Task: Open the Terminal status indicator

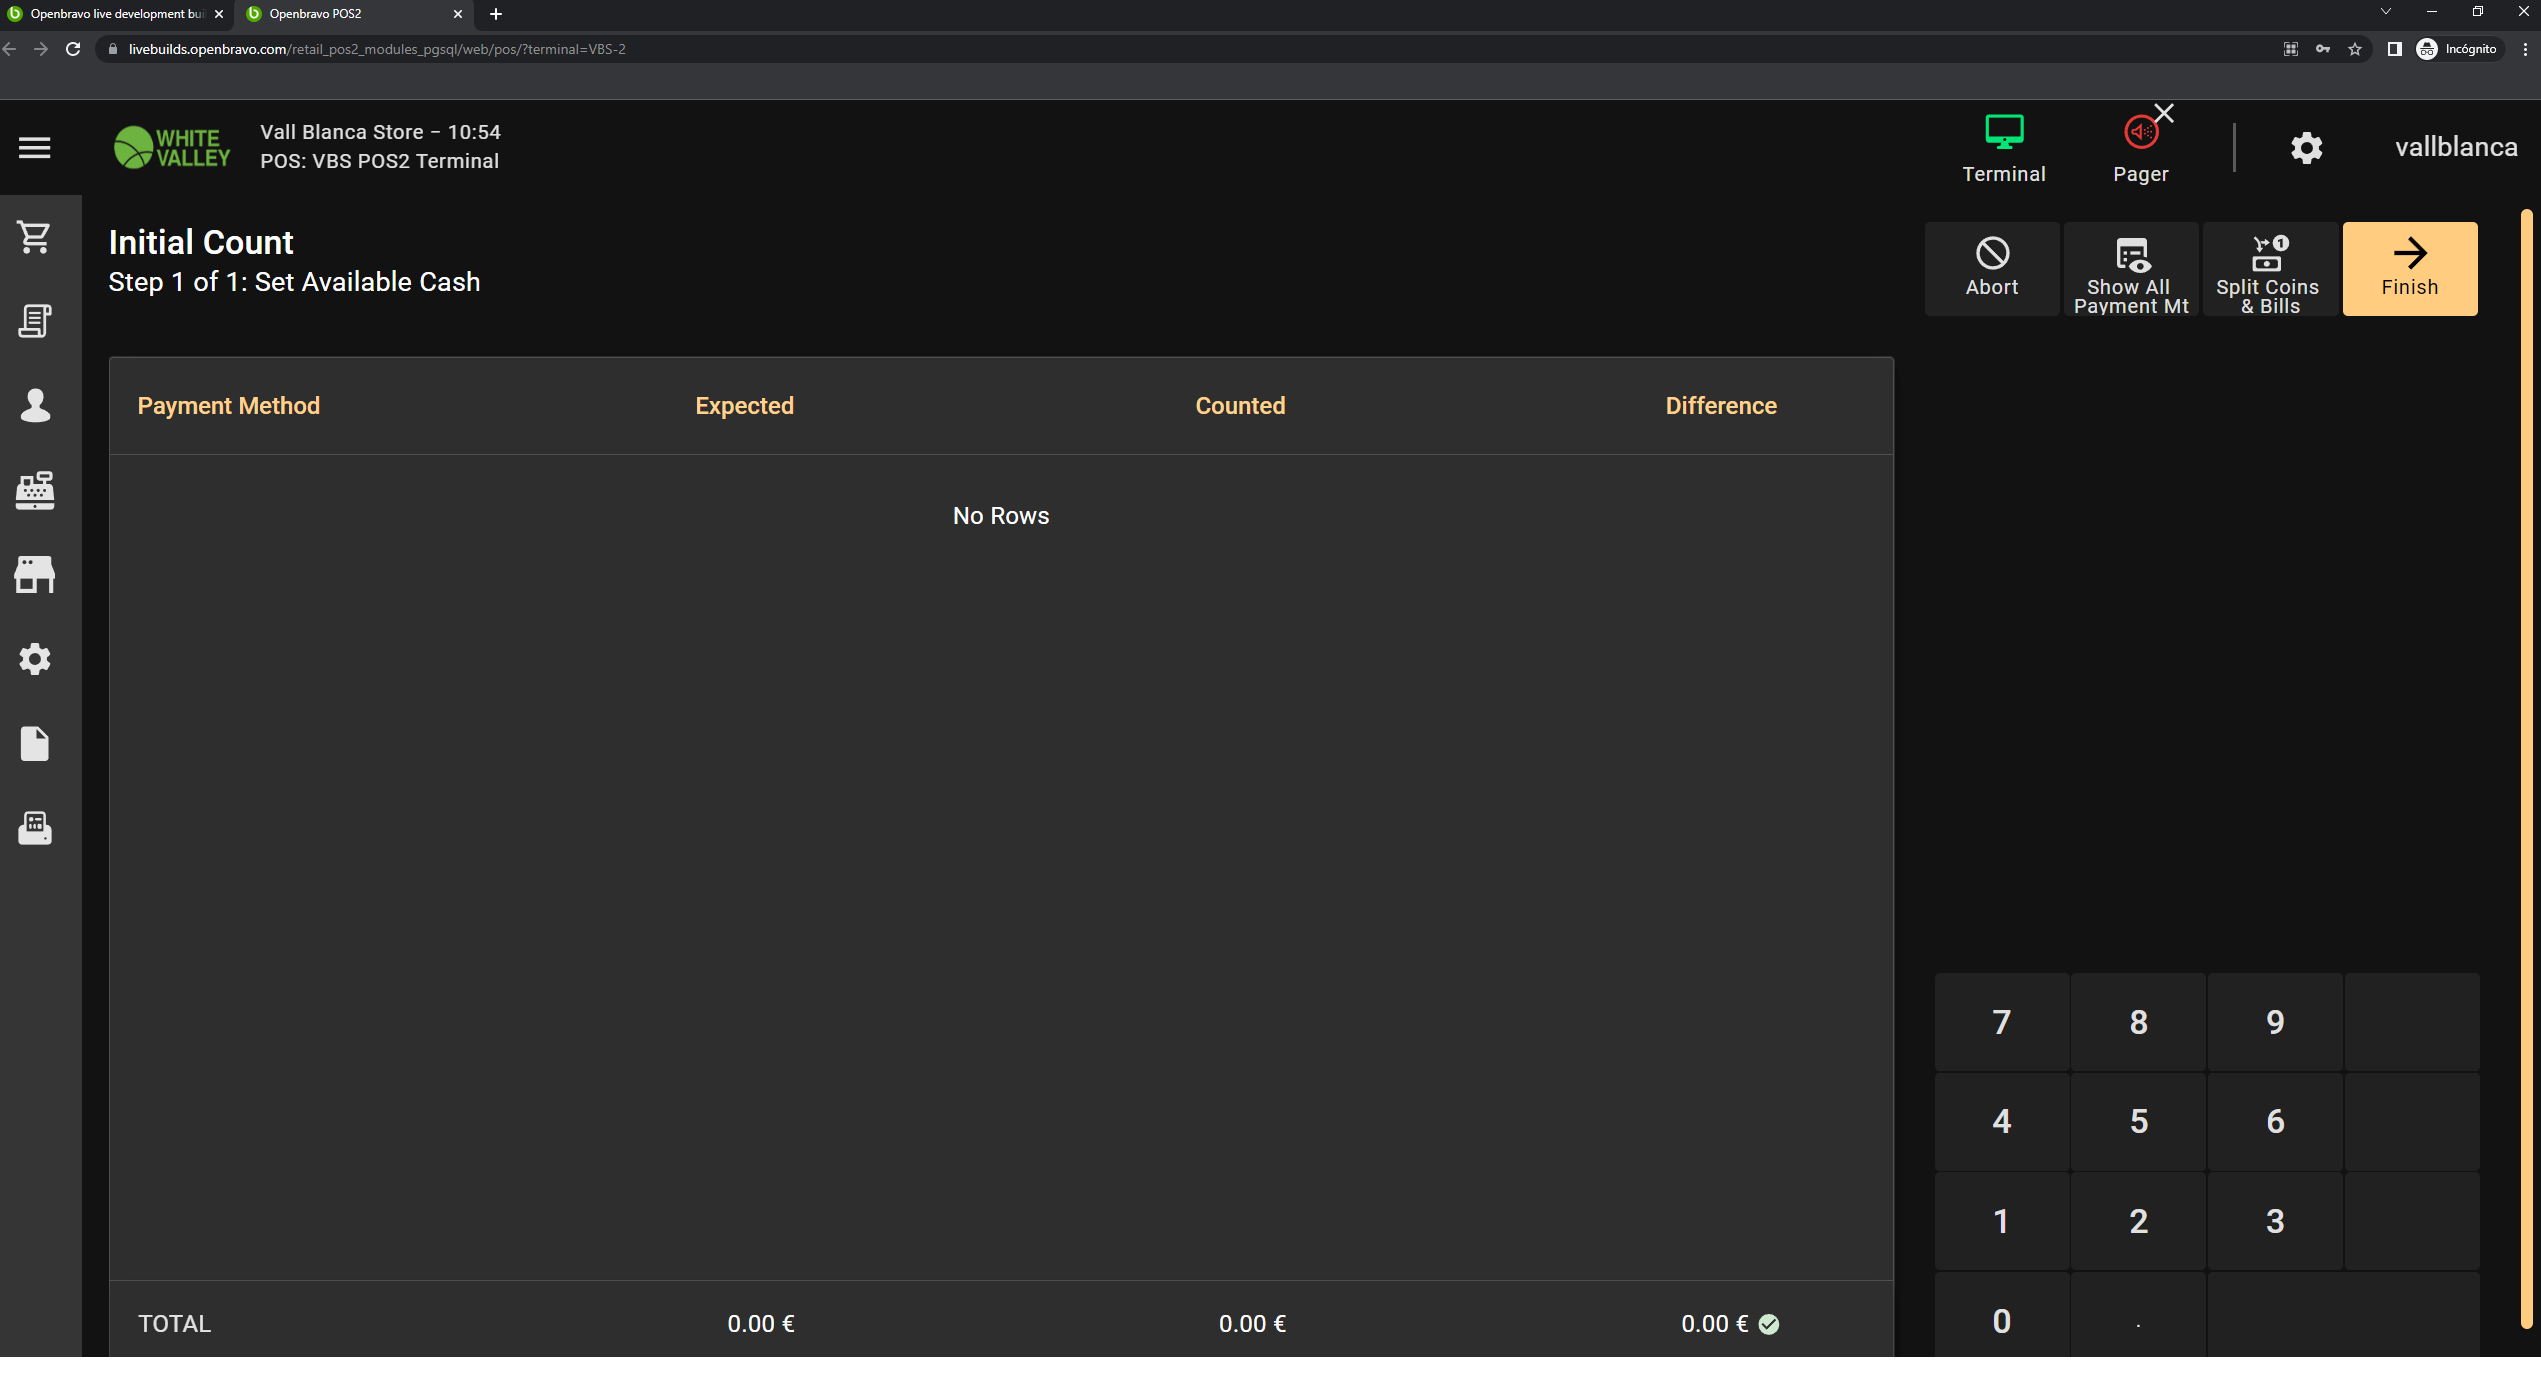Action: tap(2003, 148)
